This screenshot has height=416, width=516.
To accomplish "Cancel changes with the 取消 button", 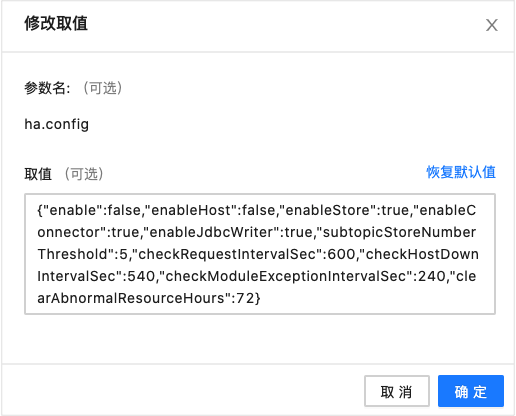I will coord(397,391).
